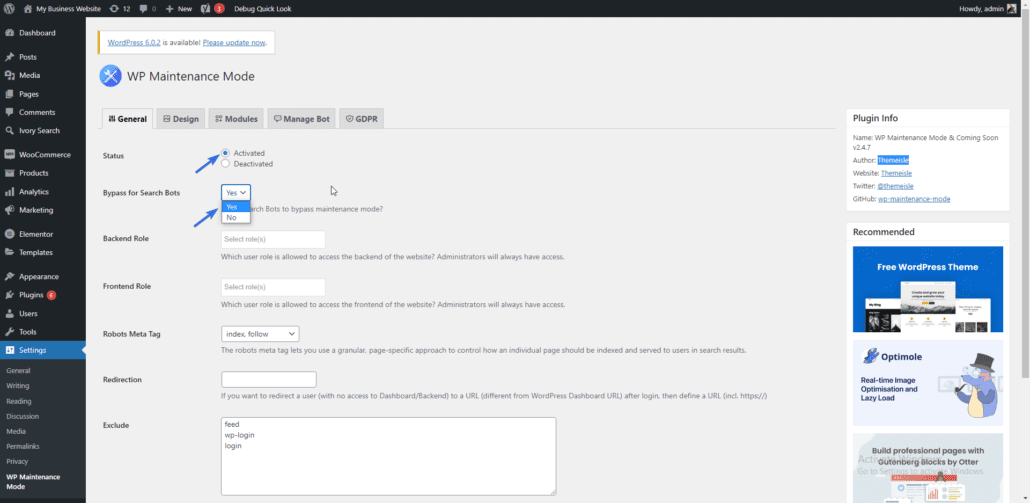
Task: Click the Redirection URL input field
Action: pos(269,380)
